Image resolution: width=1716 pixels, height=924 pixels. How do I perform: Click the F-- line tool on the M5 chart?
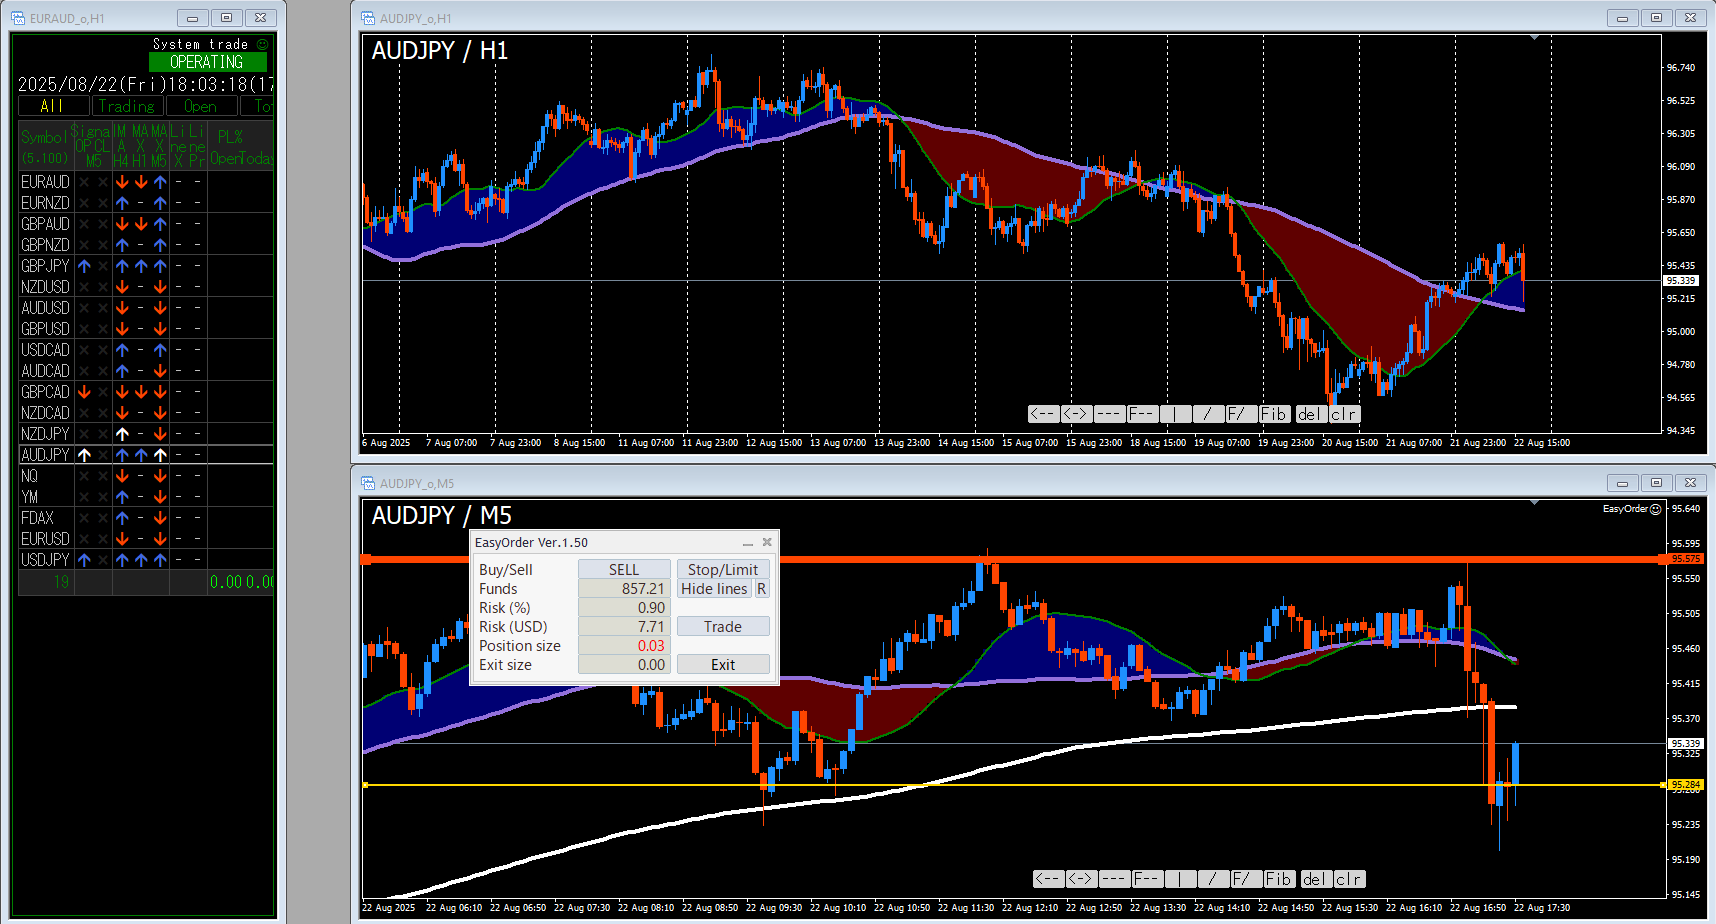point(1147,879)
